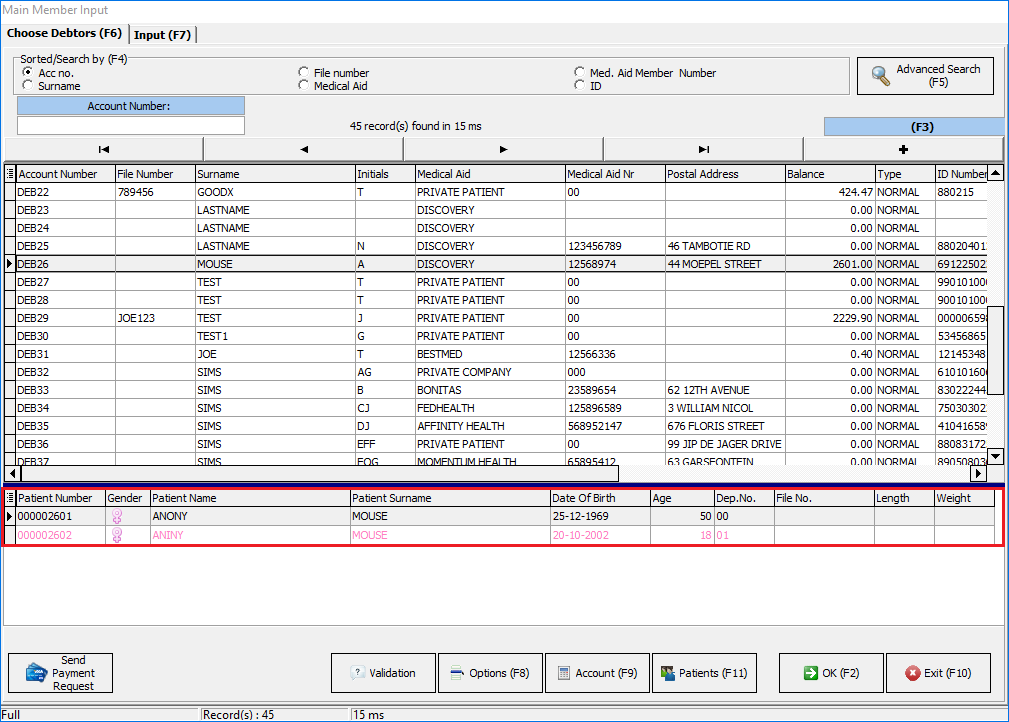Open debtor grid column selector icon
The image size is (1009, 722).
10,174
